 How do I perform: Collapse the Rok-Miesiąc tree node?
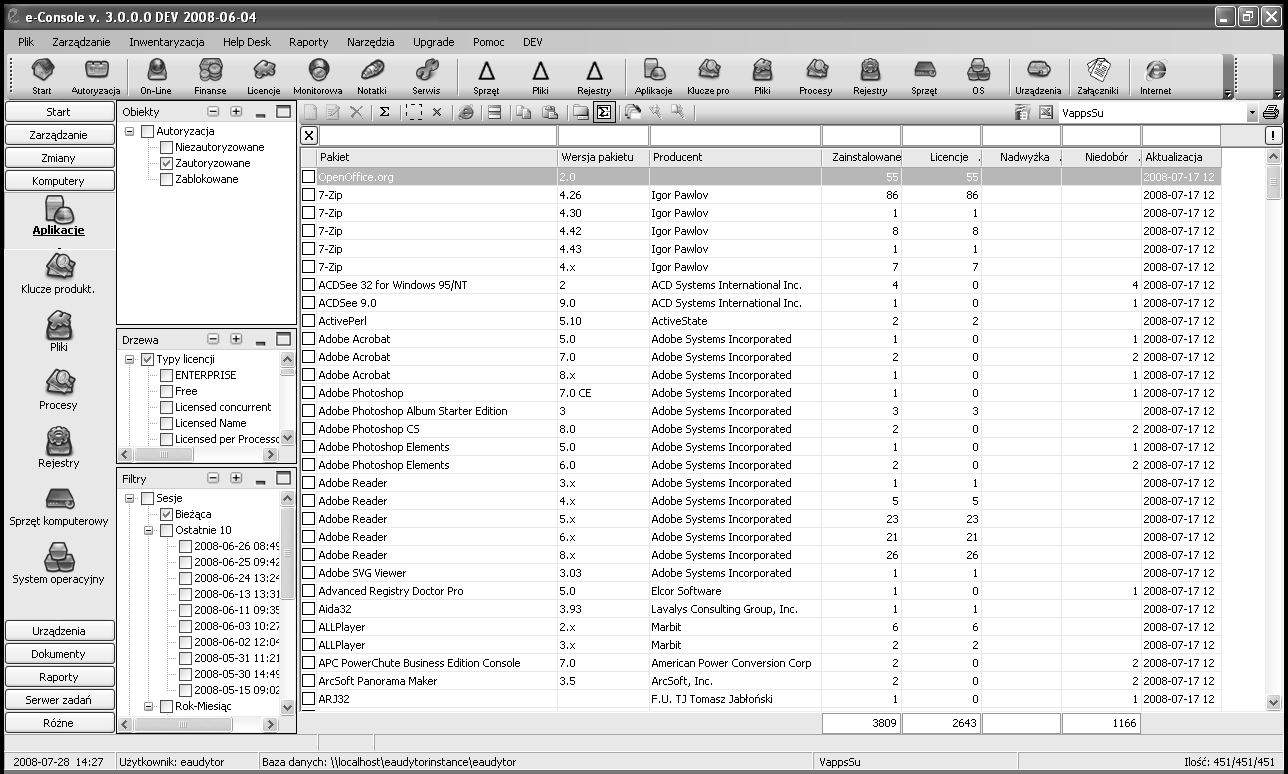point(149,706)
